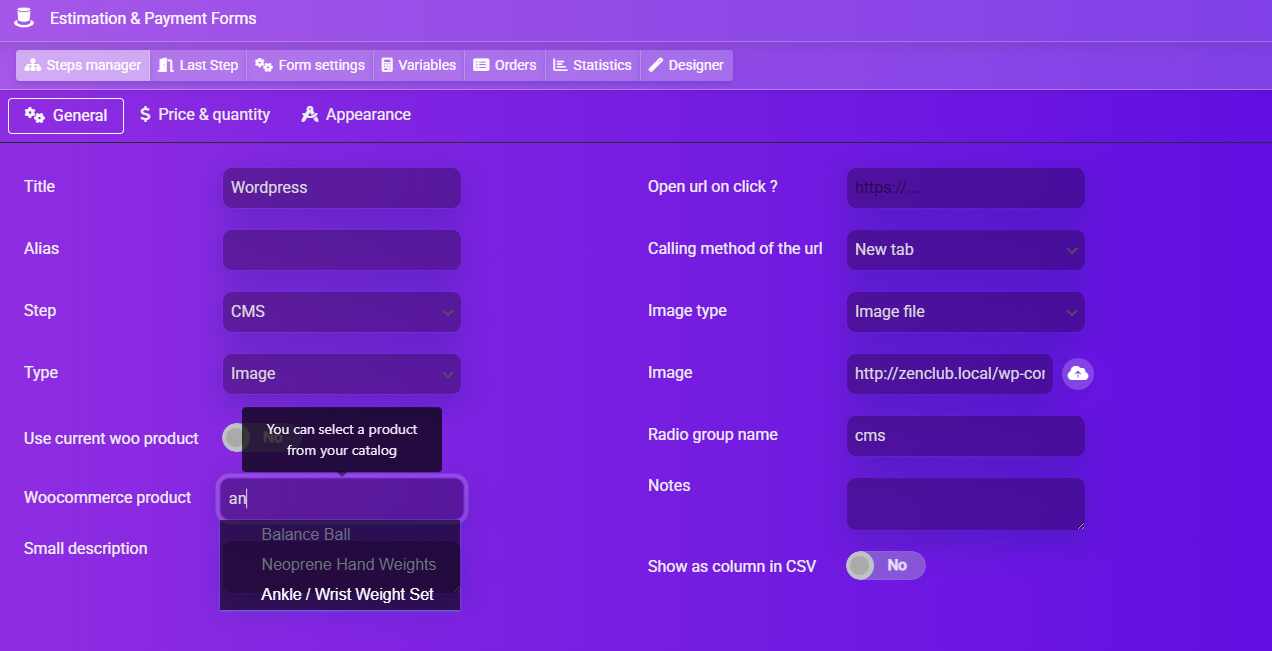Switch to the Orders tab
This screenshot has height=651, width=1272.
[x=505, y=65]
